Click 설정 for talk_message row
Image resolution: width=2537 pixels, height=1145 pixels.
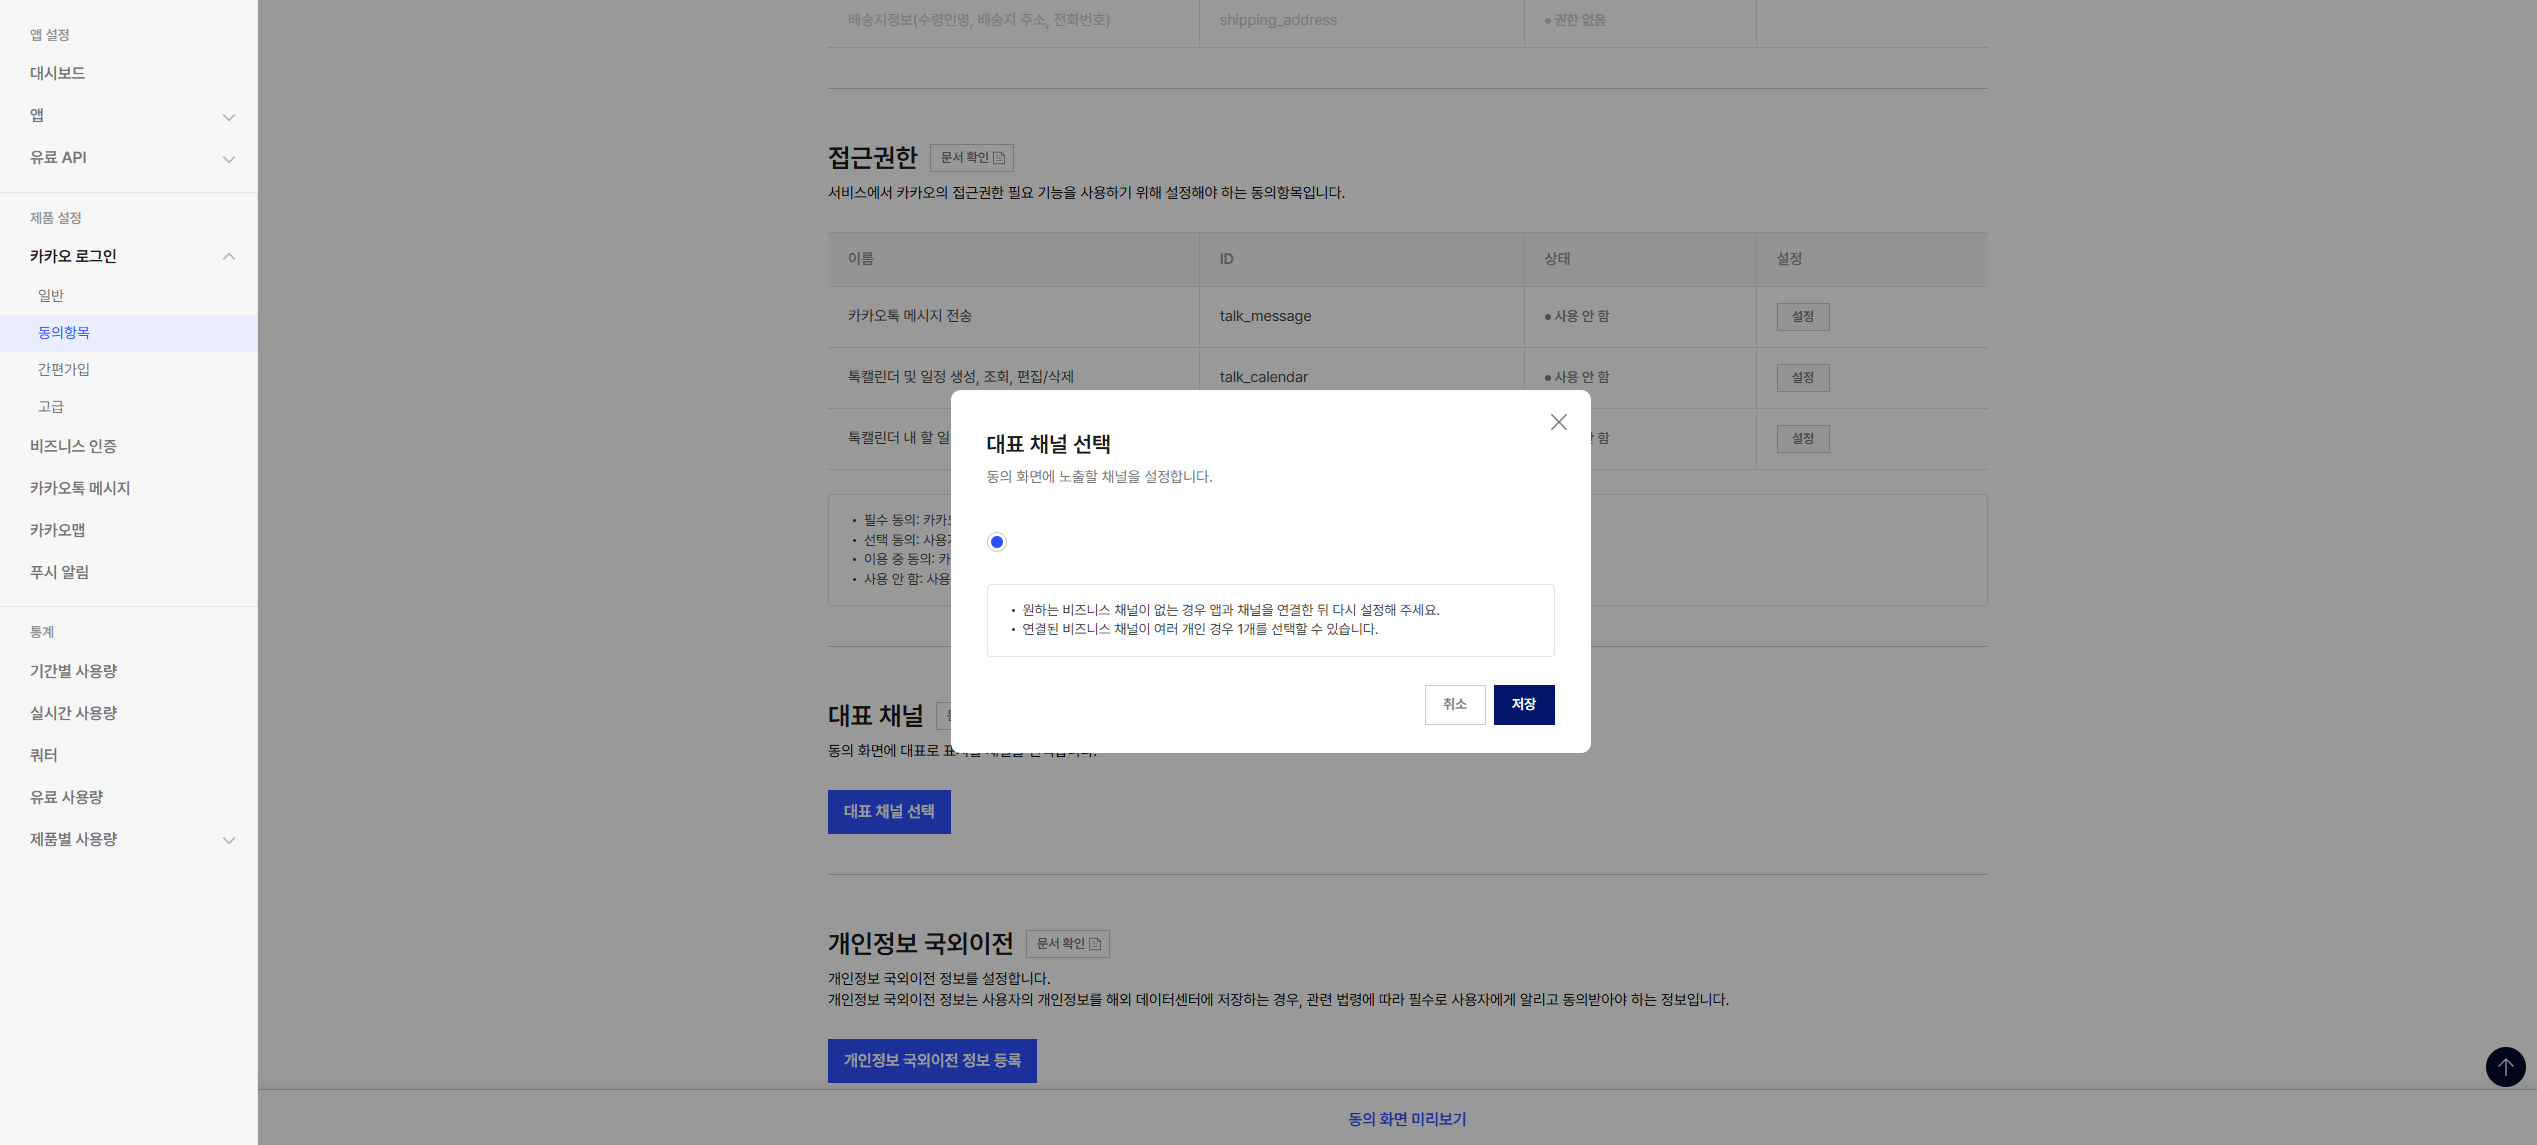[1803, 317]
